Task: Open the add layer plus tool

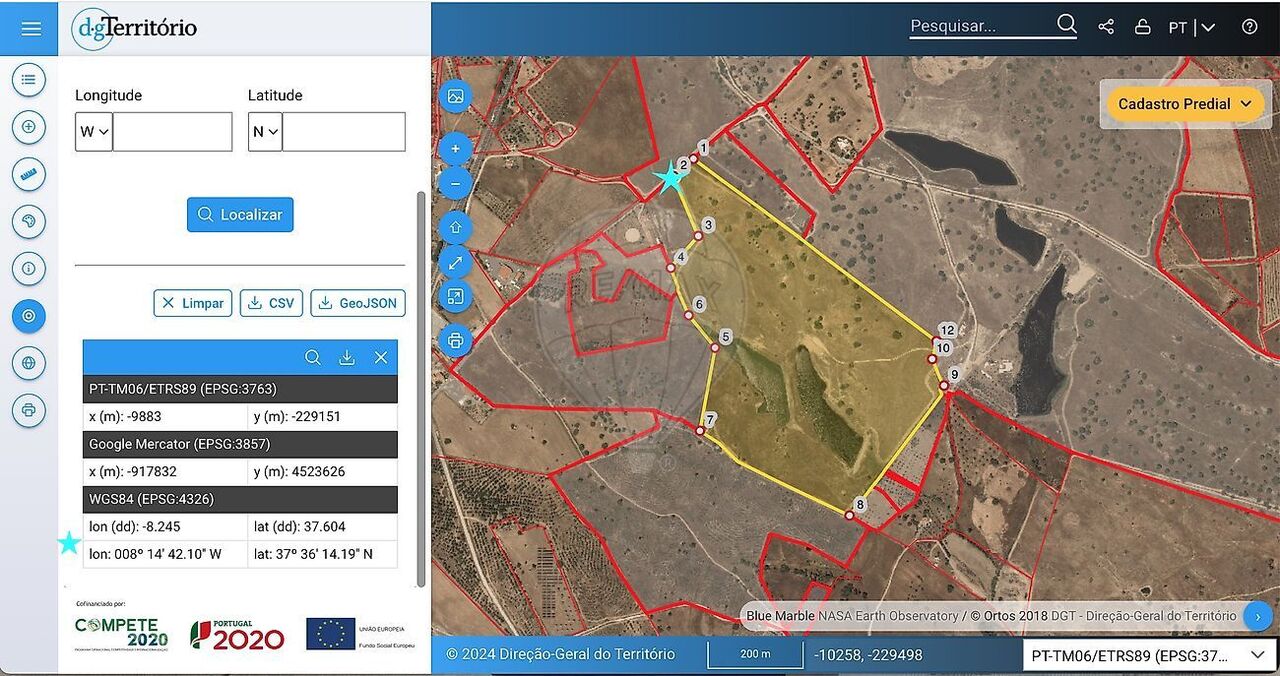Action: (x=29, y=127)
